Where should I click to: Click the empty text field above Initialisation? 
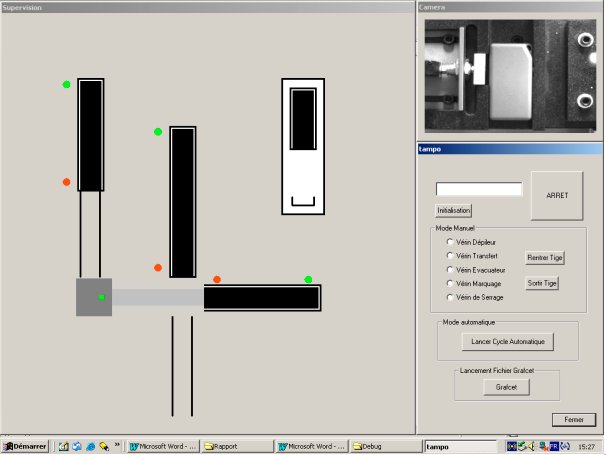(x=479, y=189)
